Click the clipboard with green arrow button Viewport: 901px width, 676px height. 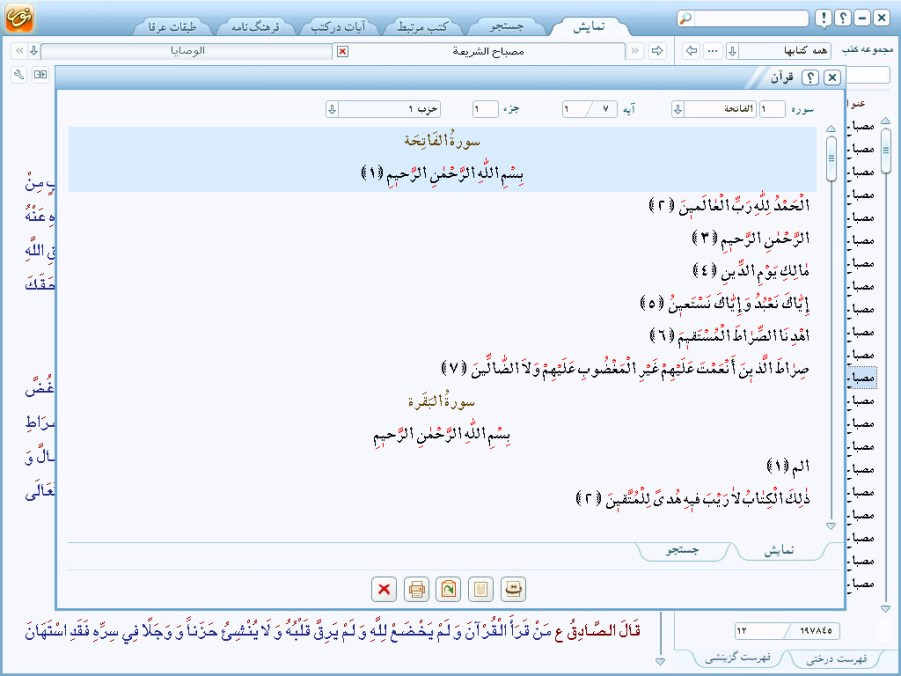(x=448, y=589)
